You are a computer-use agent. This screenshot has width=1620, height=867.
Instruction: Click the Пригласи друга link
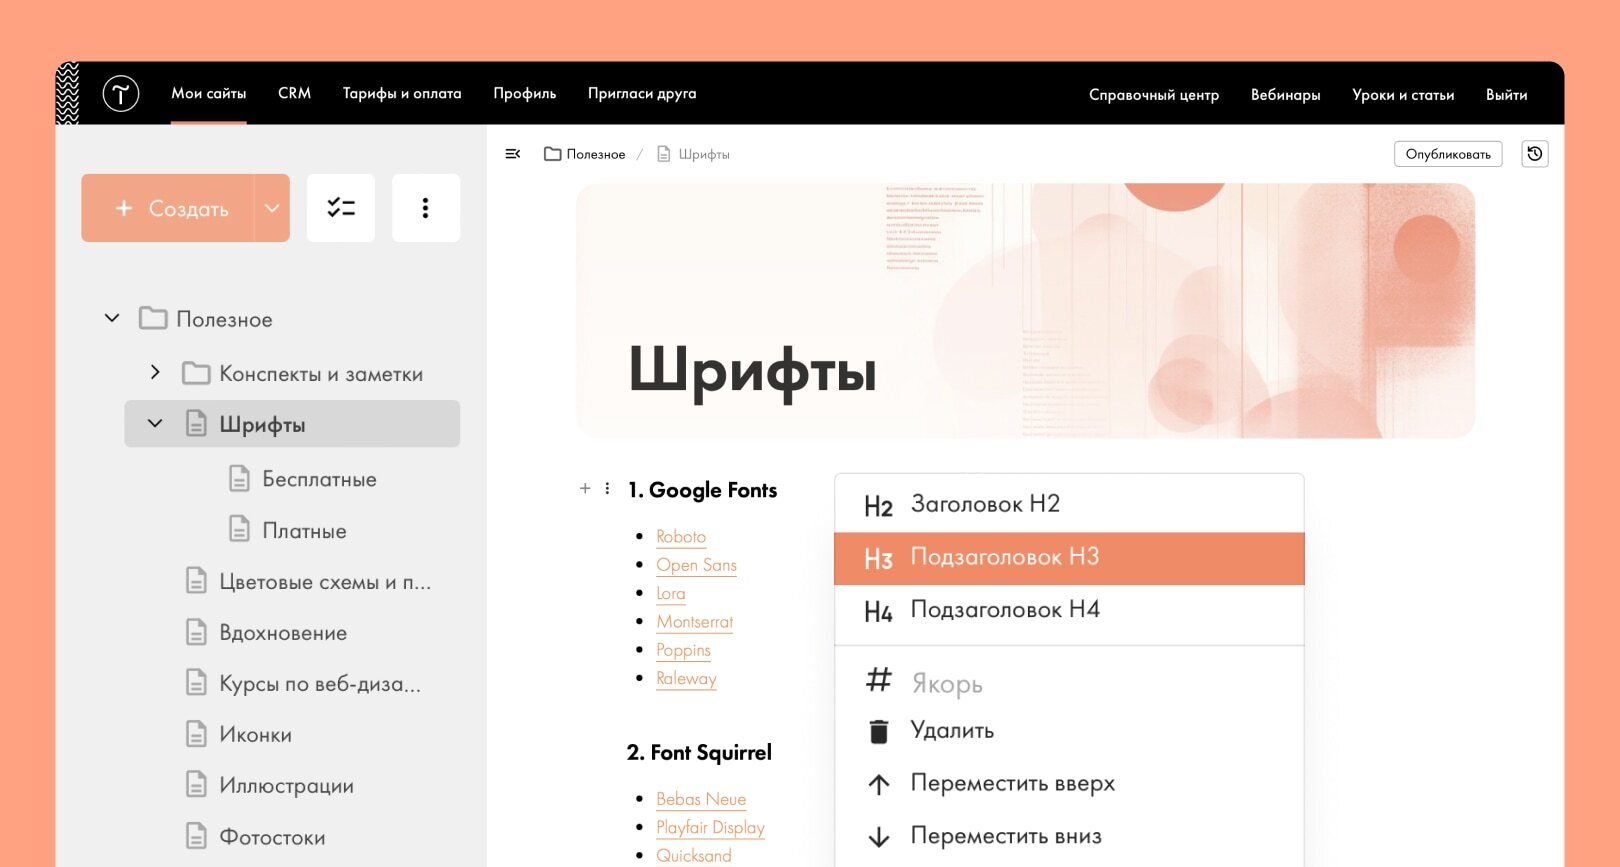[642, 93]
